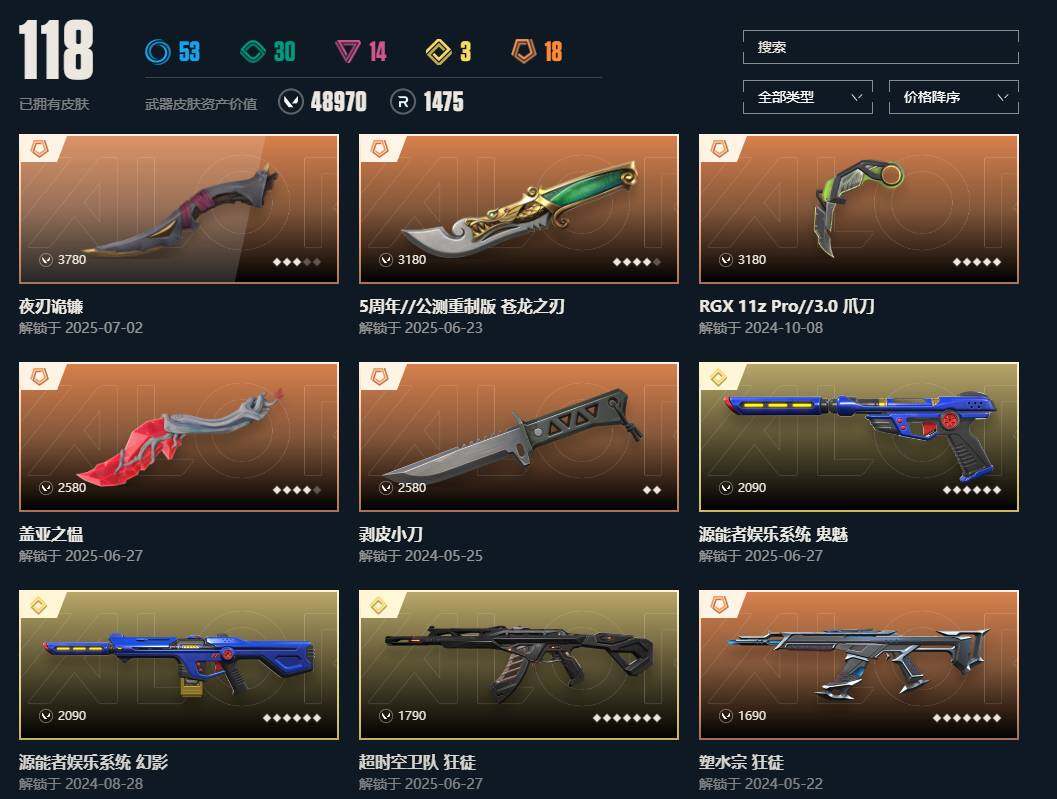Click the Radianite Points icon beside 1475
The height and width of the screenshot is (799, 1057).
(x=402, y=102)
